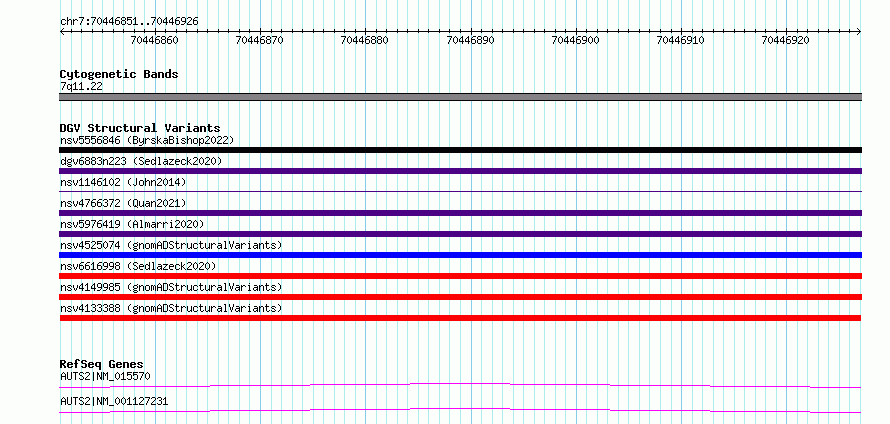This screenshot has width=890, height=424.
Task: Click ruler position 70446880
Action: [364, 40]
